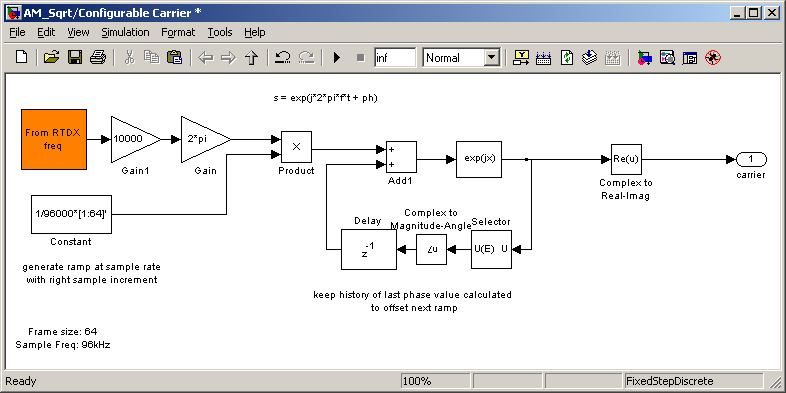Screen dimensions: 786x393
Task: Click the New model icon
Action: point(21,58)
